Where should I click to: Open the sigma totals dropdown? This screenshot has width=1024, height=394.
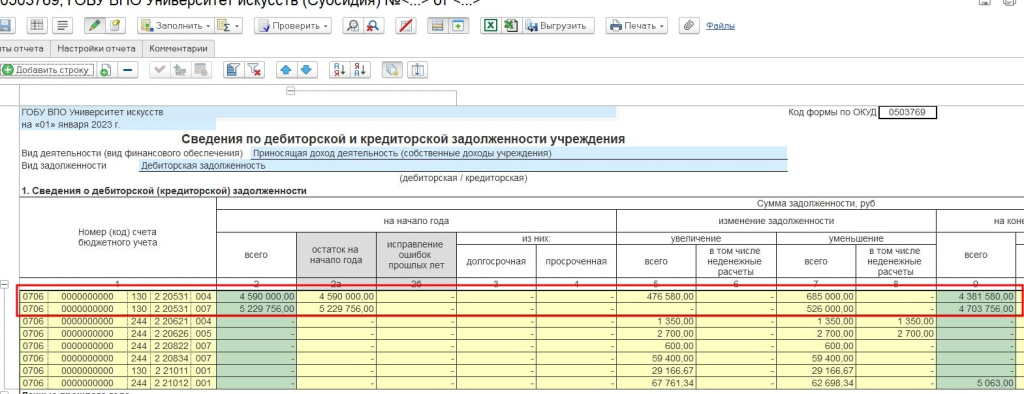(x=228, y=25)
